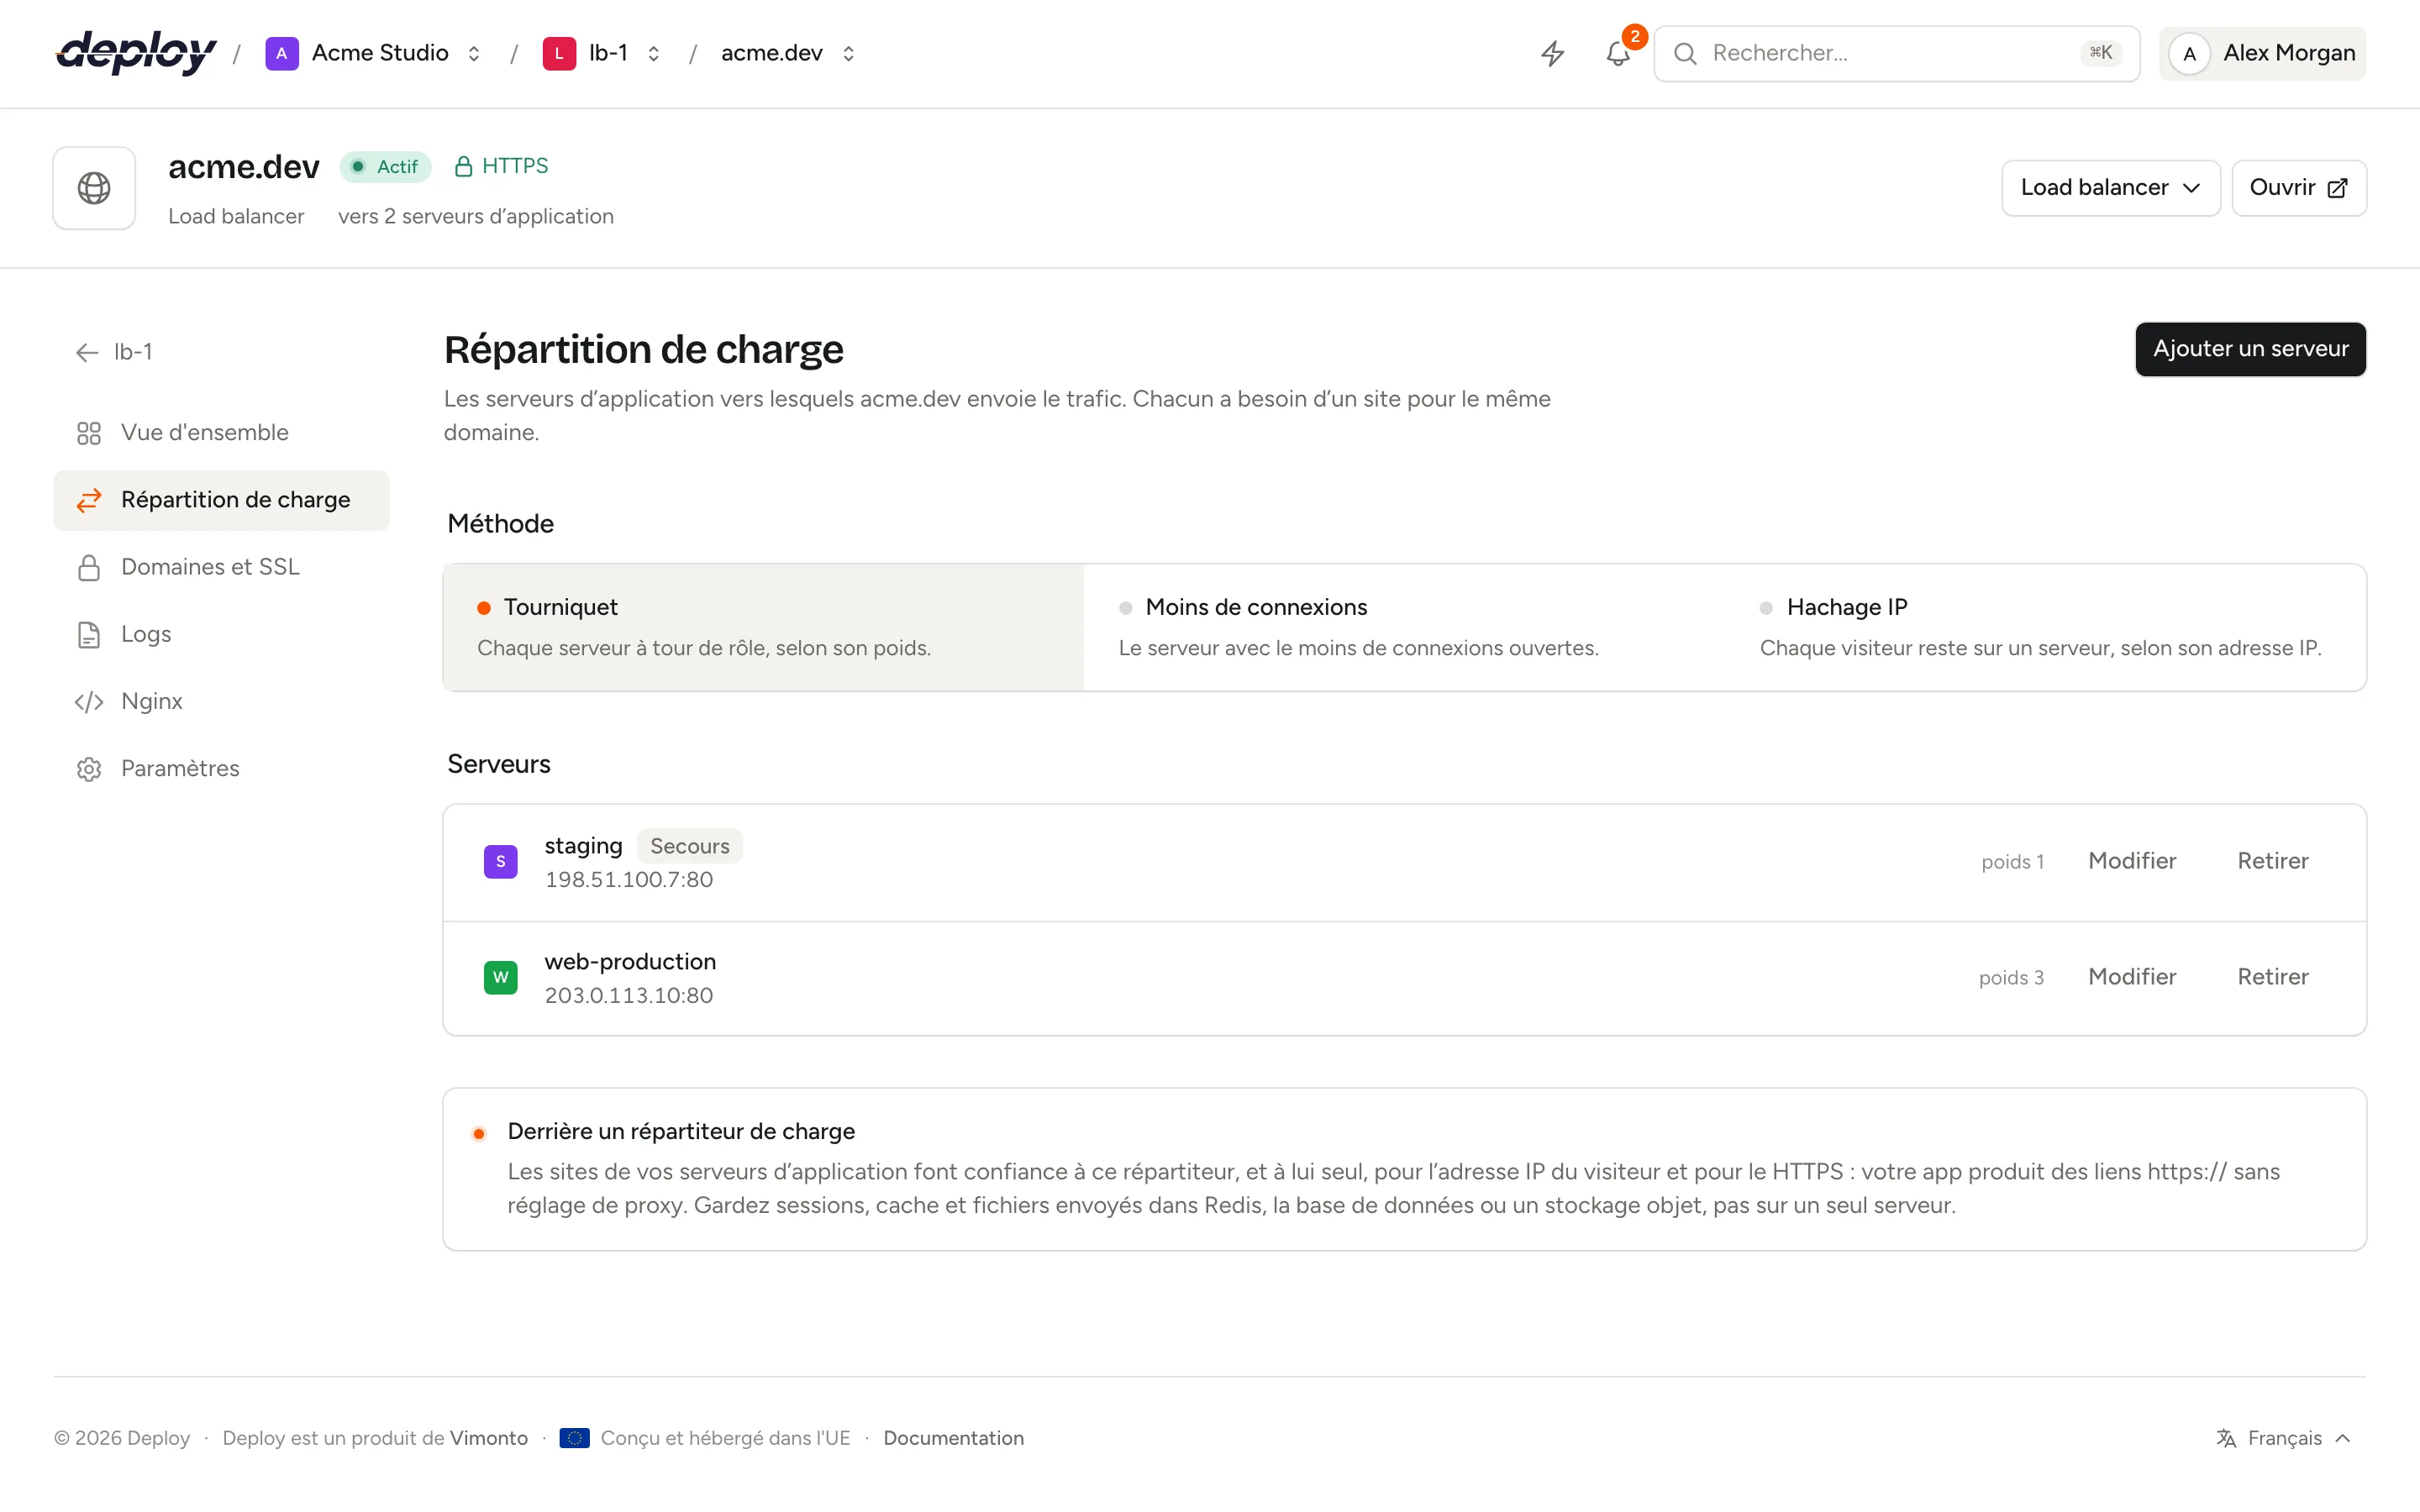This screenshot has height=1512, width=2420.
Task: Open the Français language selector
Action: click(2283, 1438)
